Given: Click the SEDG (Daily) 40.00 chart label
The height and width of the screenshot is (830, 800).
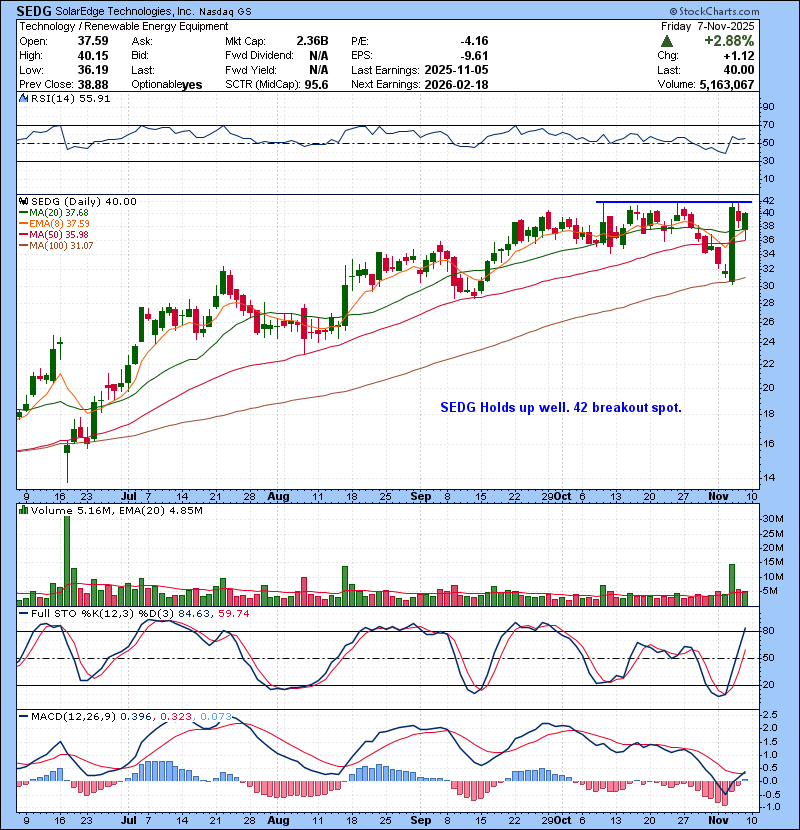Looking at the screenshot, I should pyautogui.click(x=84, y=201).
